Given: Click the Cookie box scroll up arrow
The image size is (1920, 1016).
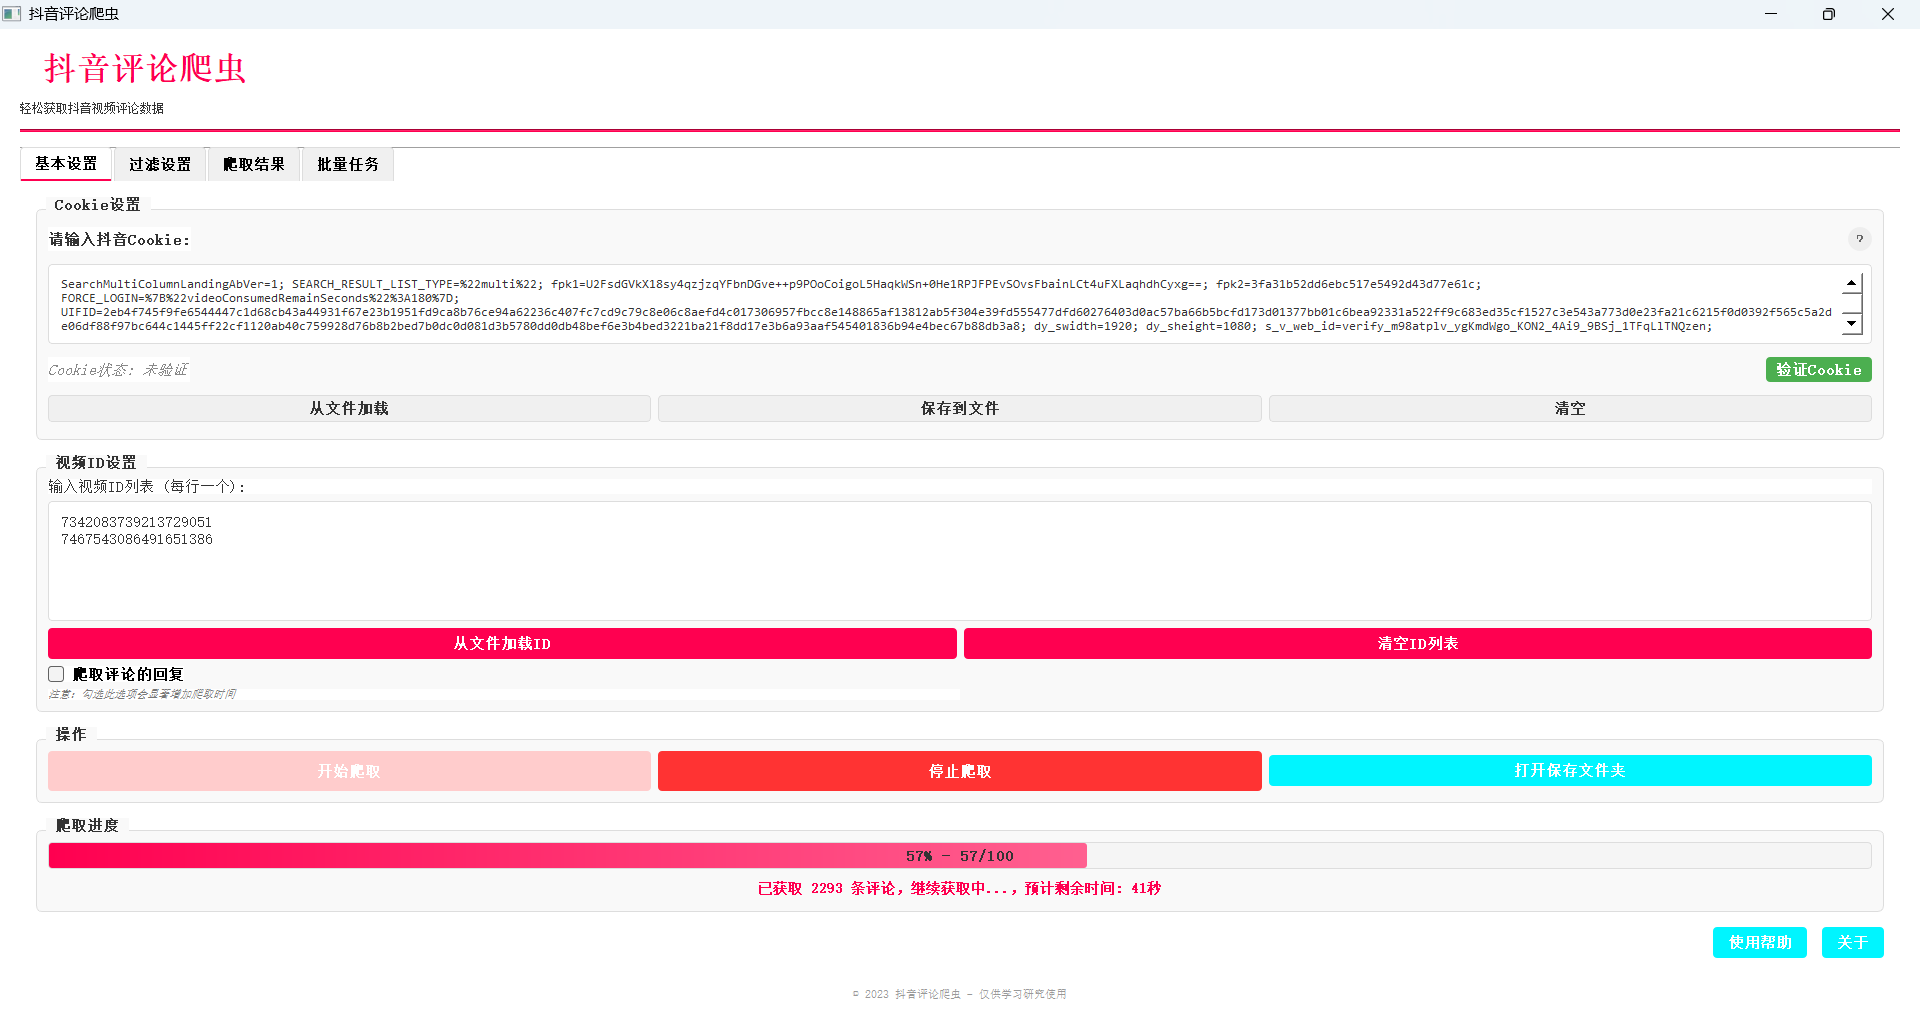Looking at the screenshot, I should [x=1852, y=283].
